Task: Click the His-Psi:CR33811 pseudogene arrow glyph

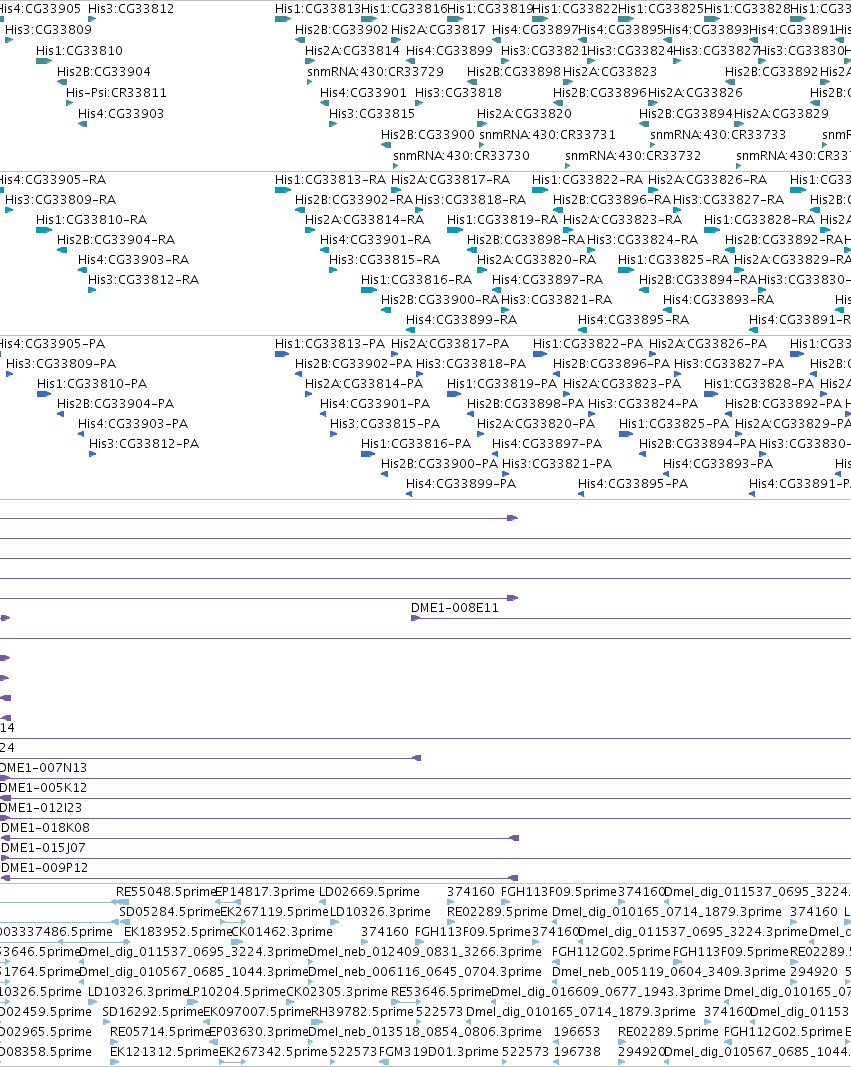Action: [x=69, y=103]
